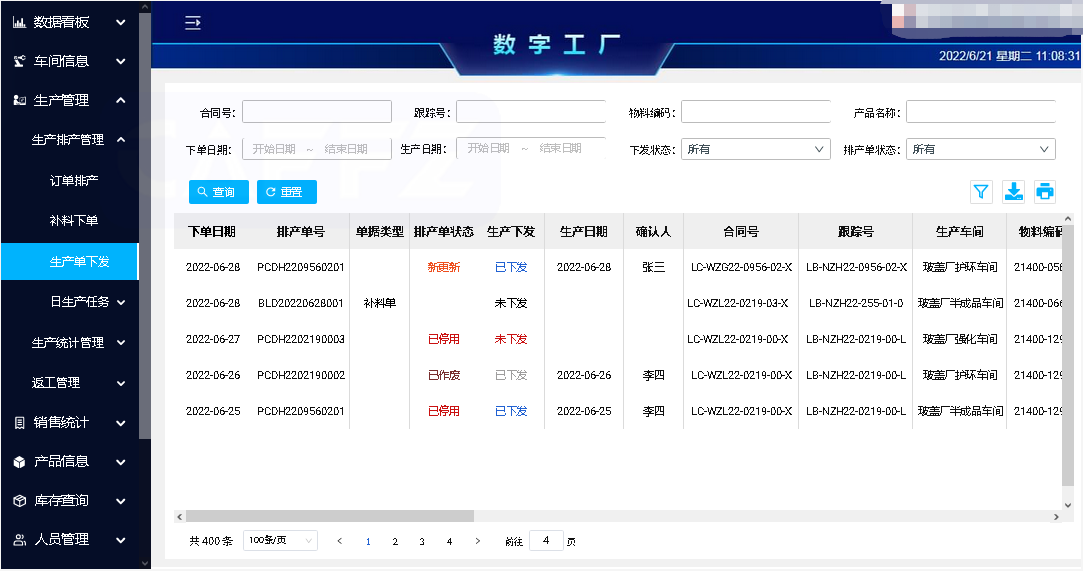Select 补料下单 in the sidebar
This screenshot has height=571, width=1083.
pyautogui.click(x=74, y=220)
